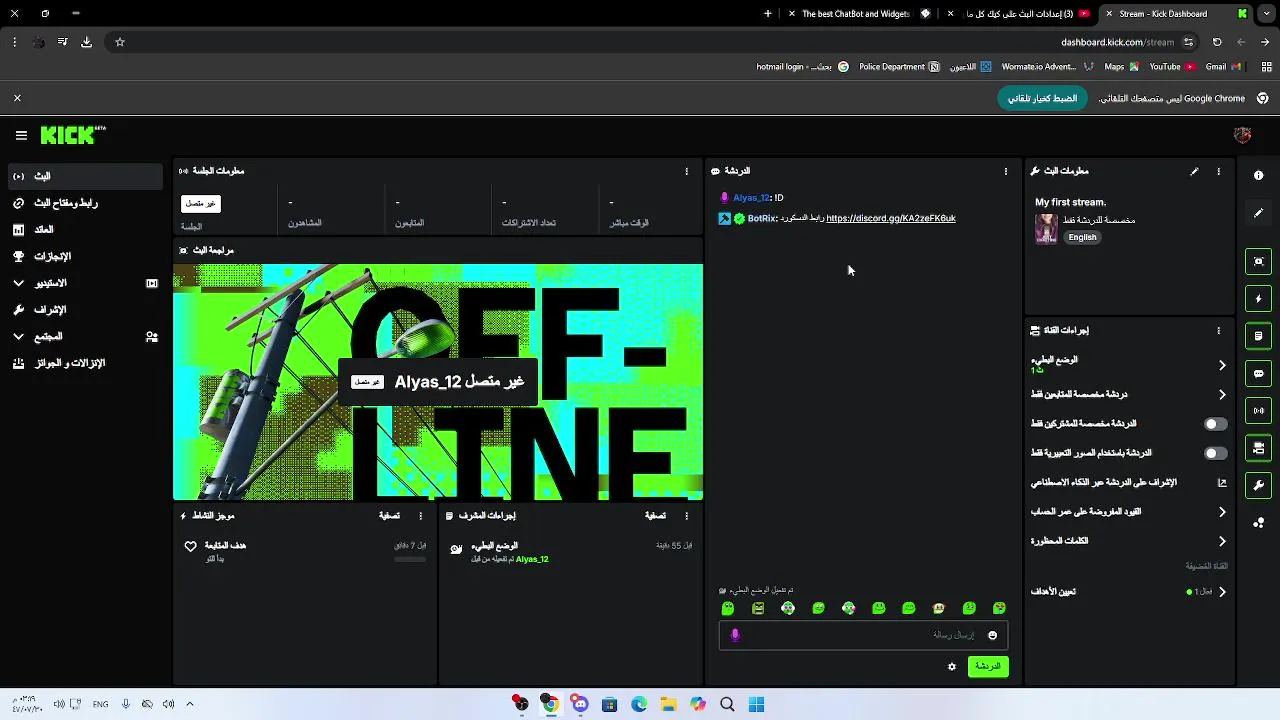This screenshot has width=1280, height=720.
Task: Toggle wrench stream info widget in toolbar
Action: click(1259, 485)
